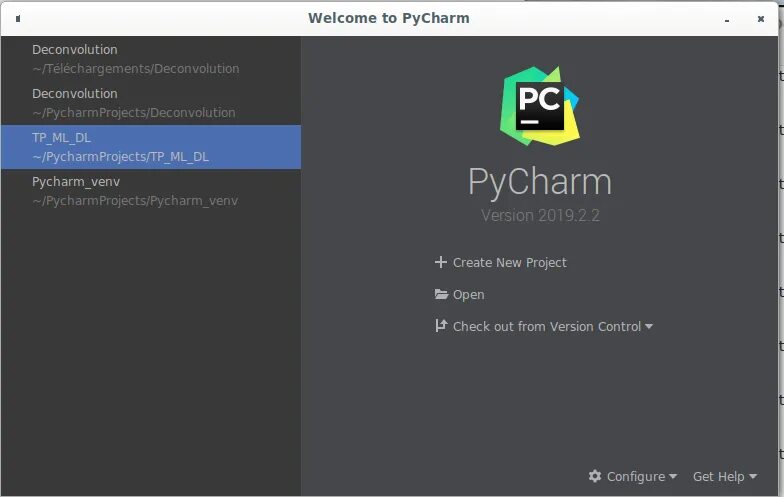The height and width of the screenshot is (497, 784).
Task: Click the folder icon next to Open
Action: (441, 294)
